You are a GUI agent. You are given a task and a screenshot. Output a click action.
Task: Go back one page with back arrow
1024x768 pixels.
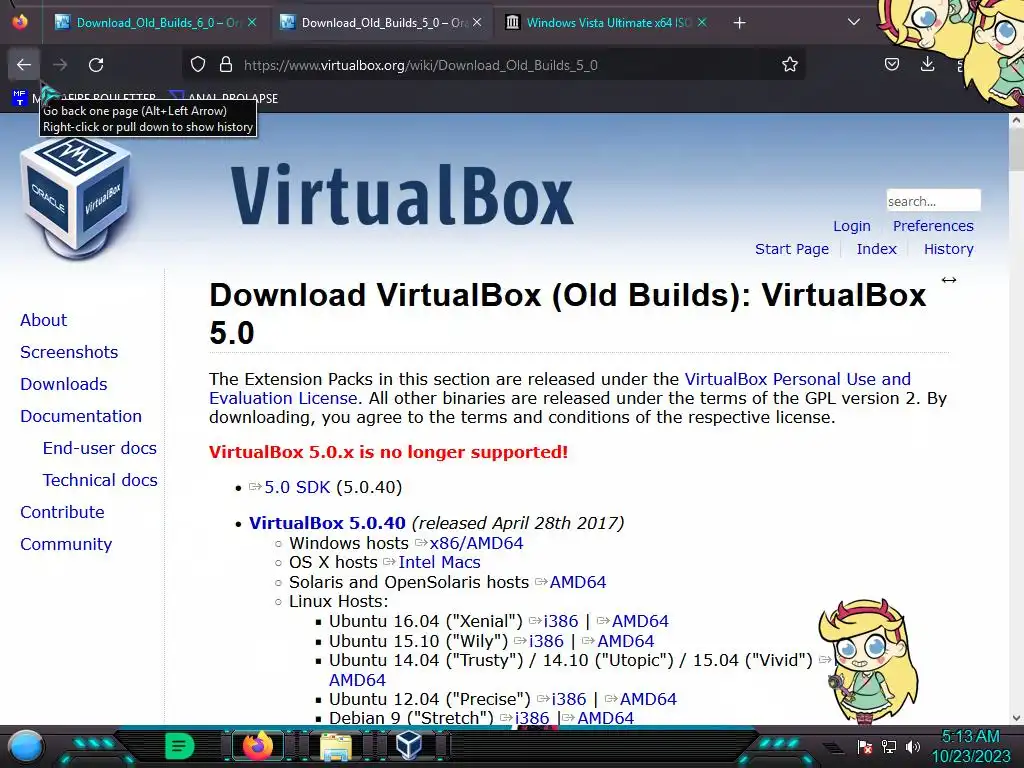(x=24, y=65)
